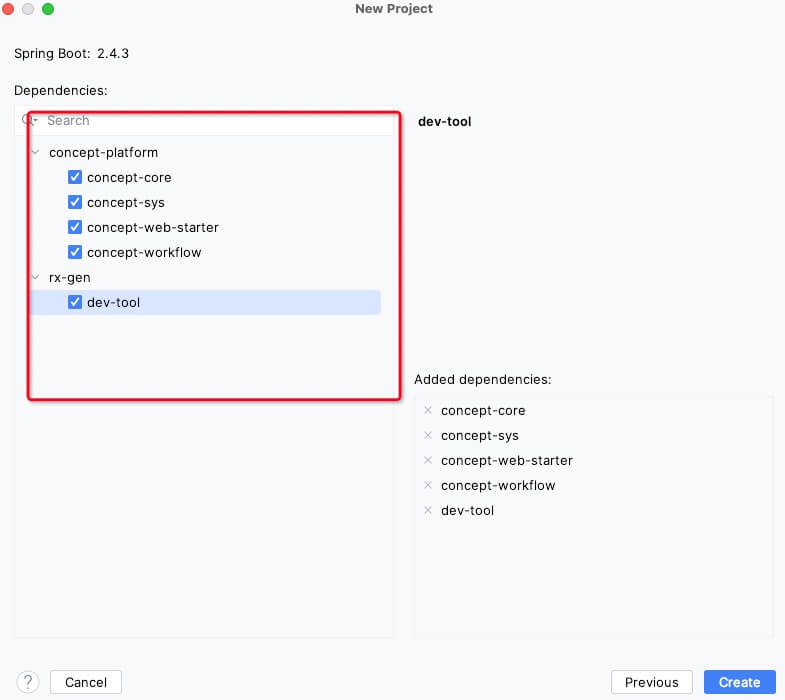Image resolution: width=785 pixels, height=700 pixels.
Task: Remove concept-core from added dependencies
Action: tap(428, 411)
